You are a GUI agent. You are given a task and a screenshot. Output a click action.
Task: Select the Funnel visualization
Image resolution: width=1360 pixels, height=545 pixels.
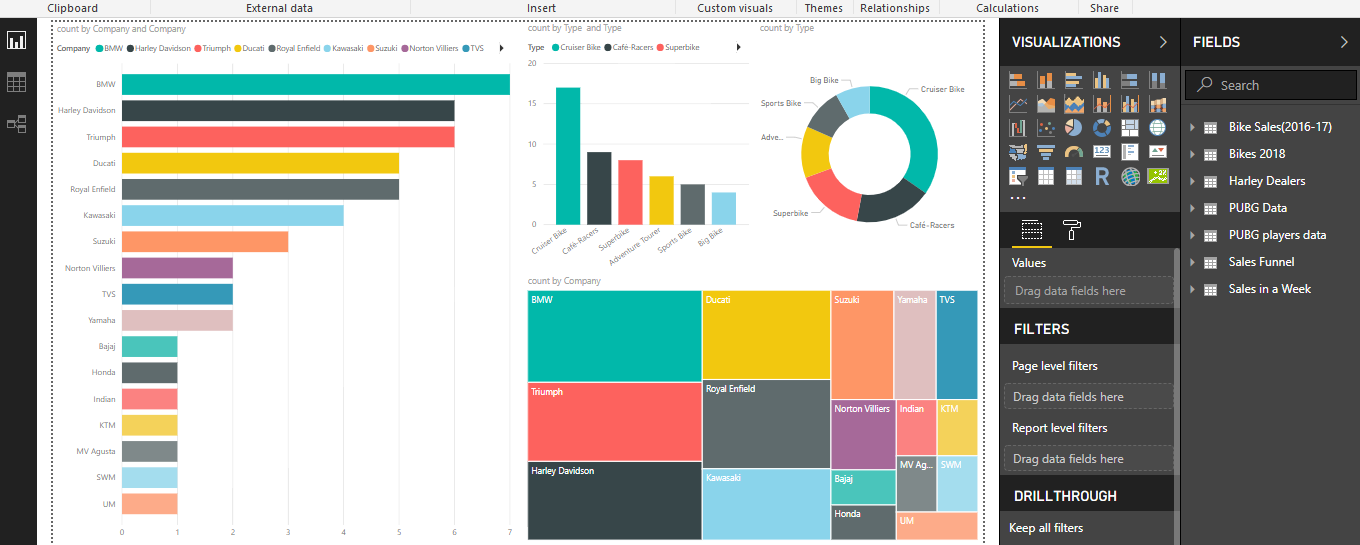(1046, 152)
